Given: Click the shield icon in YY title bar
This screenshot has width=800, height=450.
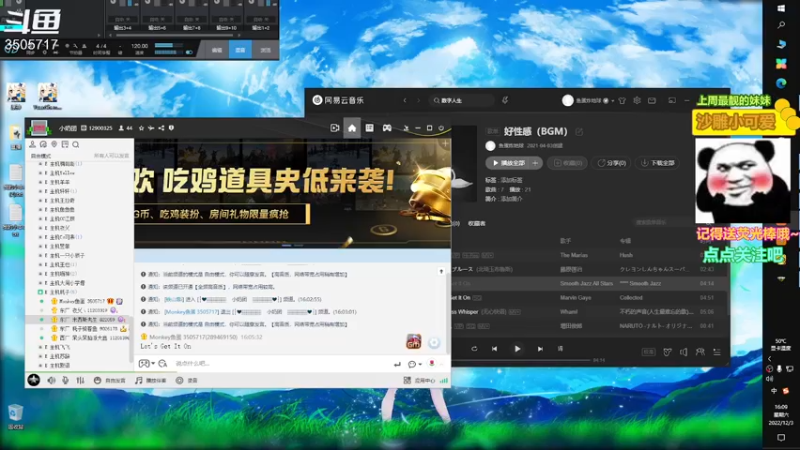Looking at the screenshot, I should click(171, 128).
